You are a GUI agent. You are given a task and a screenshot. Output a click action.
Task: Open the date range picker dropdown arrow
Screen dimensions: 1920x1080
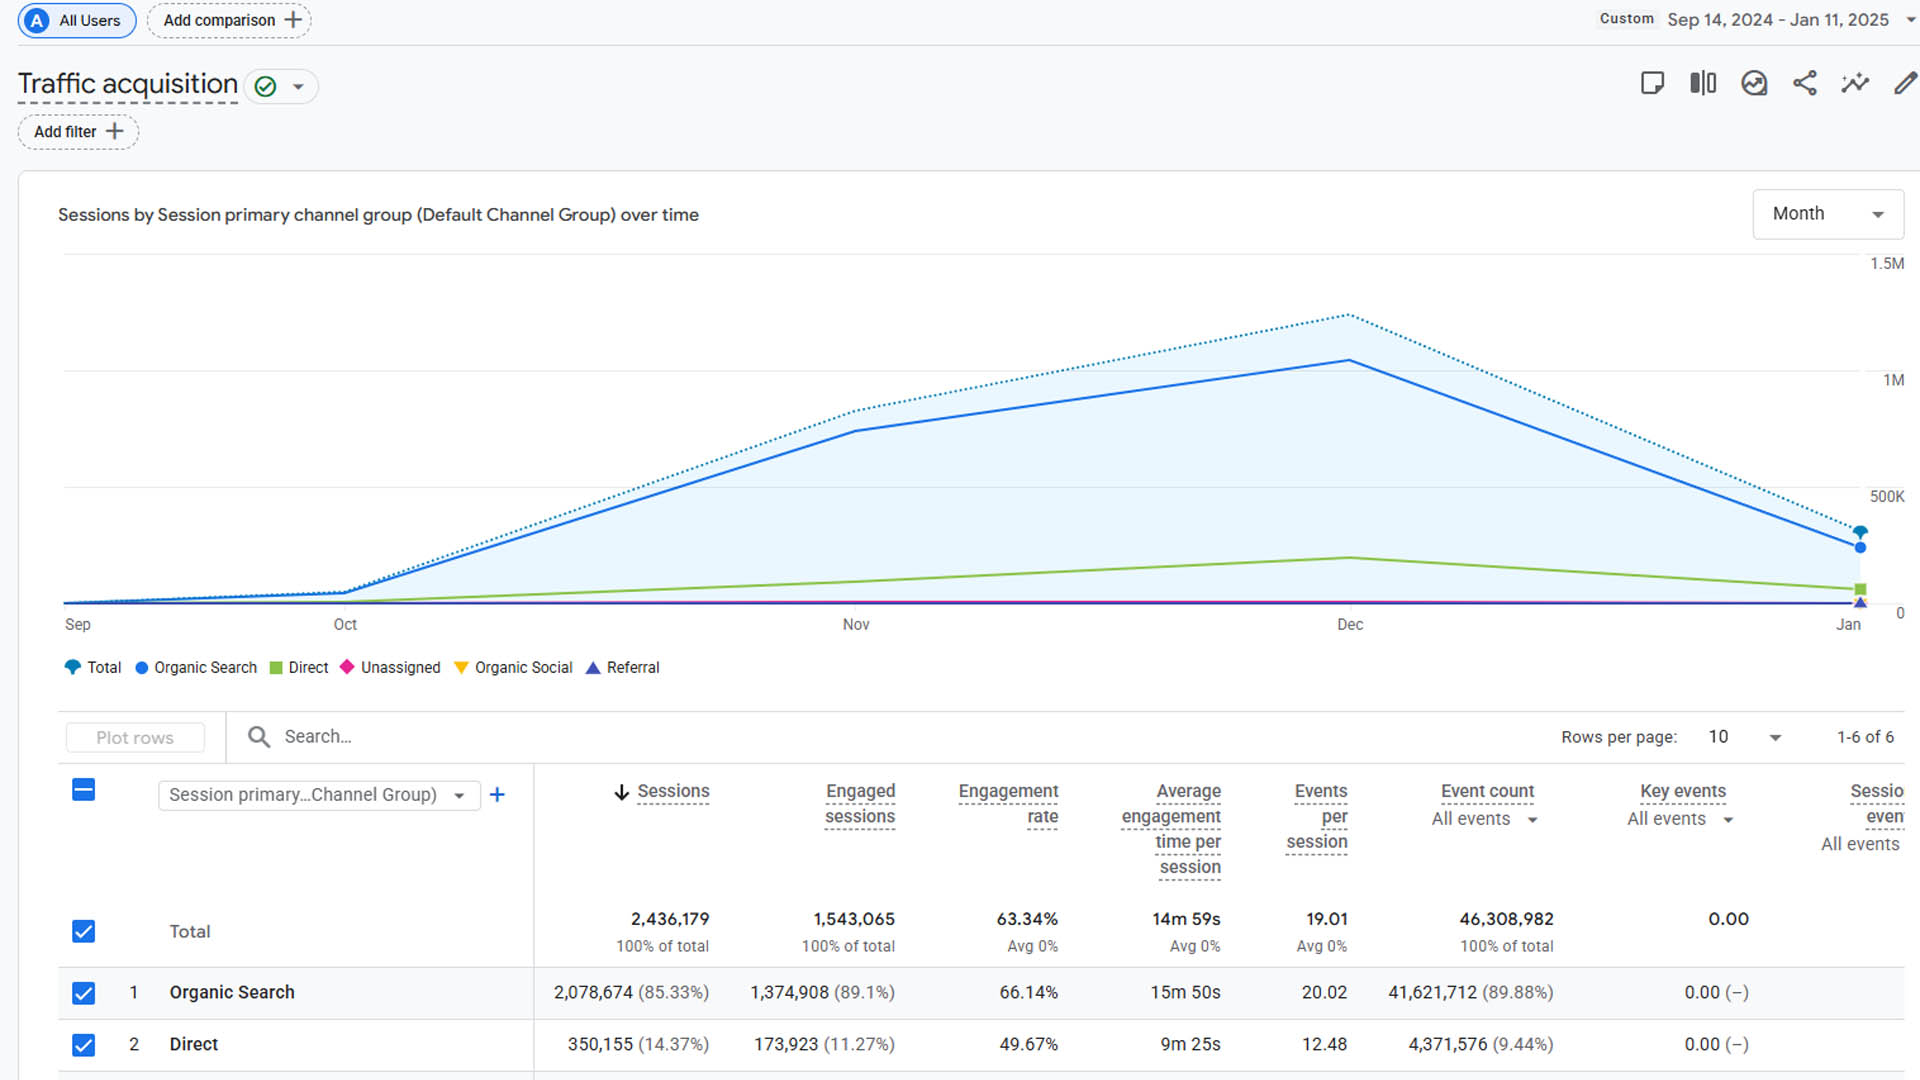pos(1911,20)
